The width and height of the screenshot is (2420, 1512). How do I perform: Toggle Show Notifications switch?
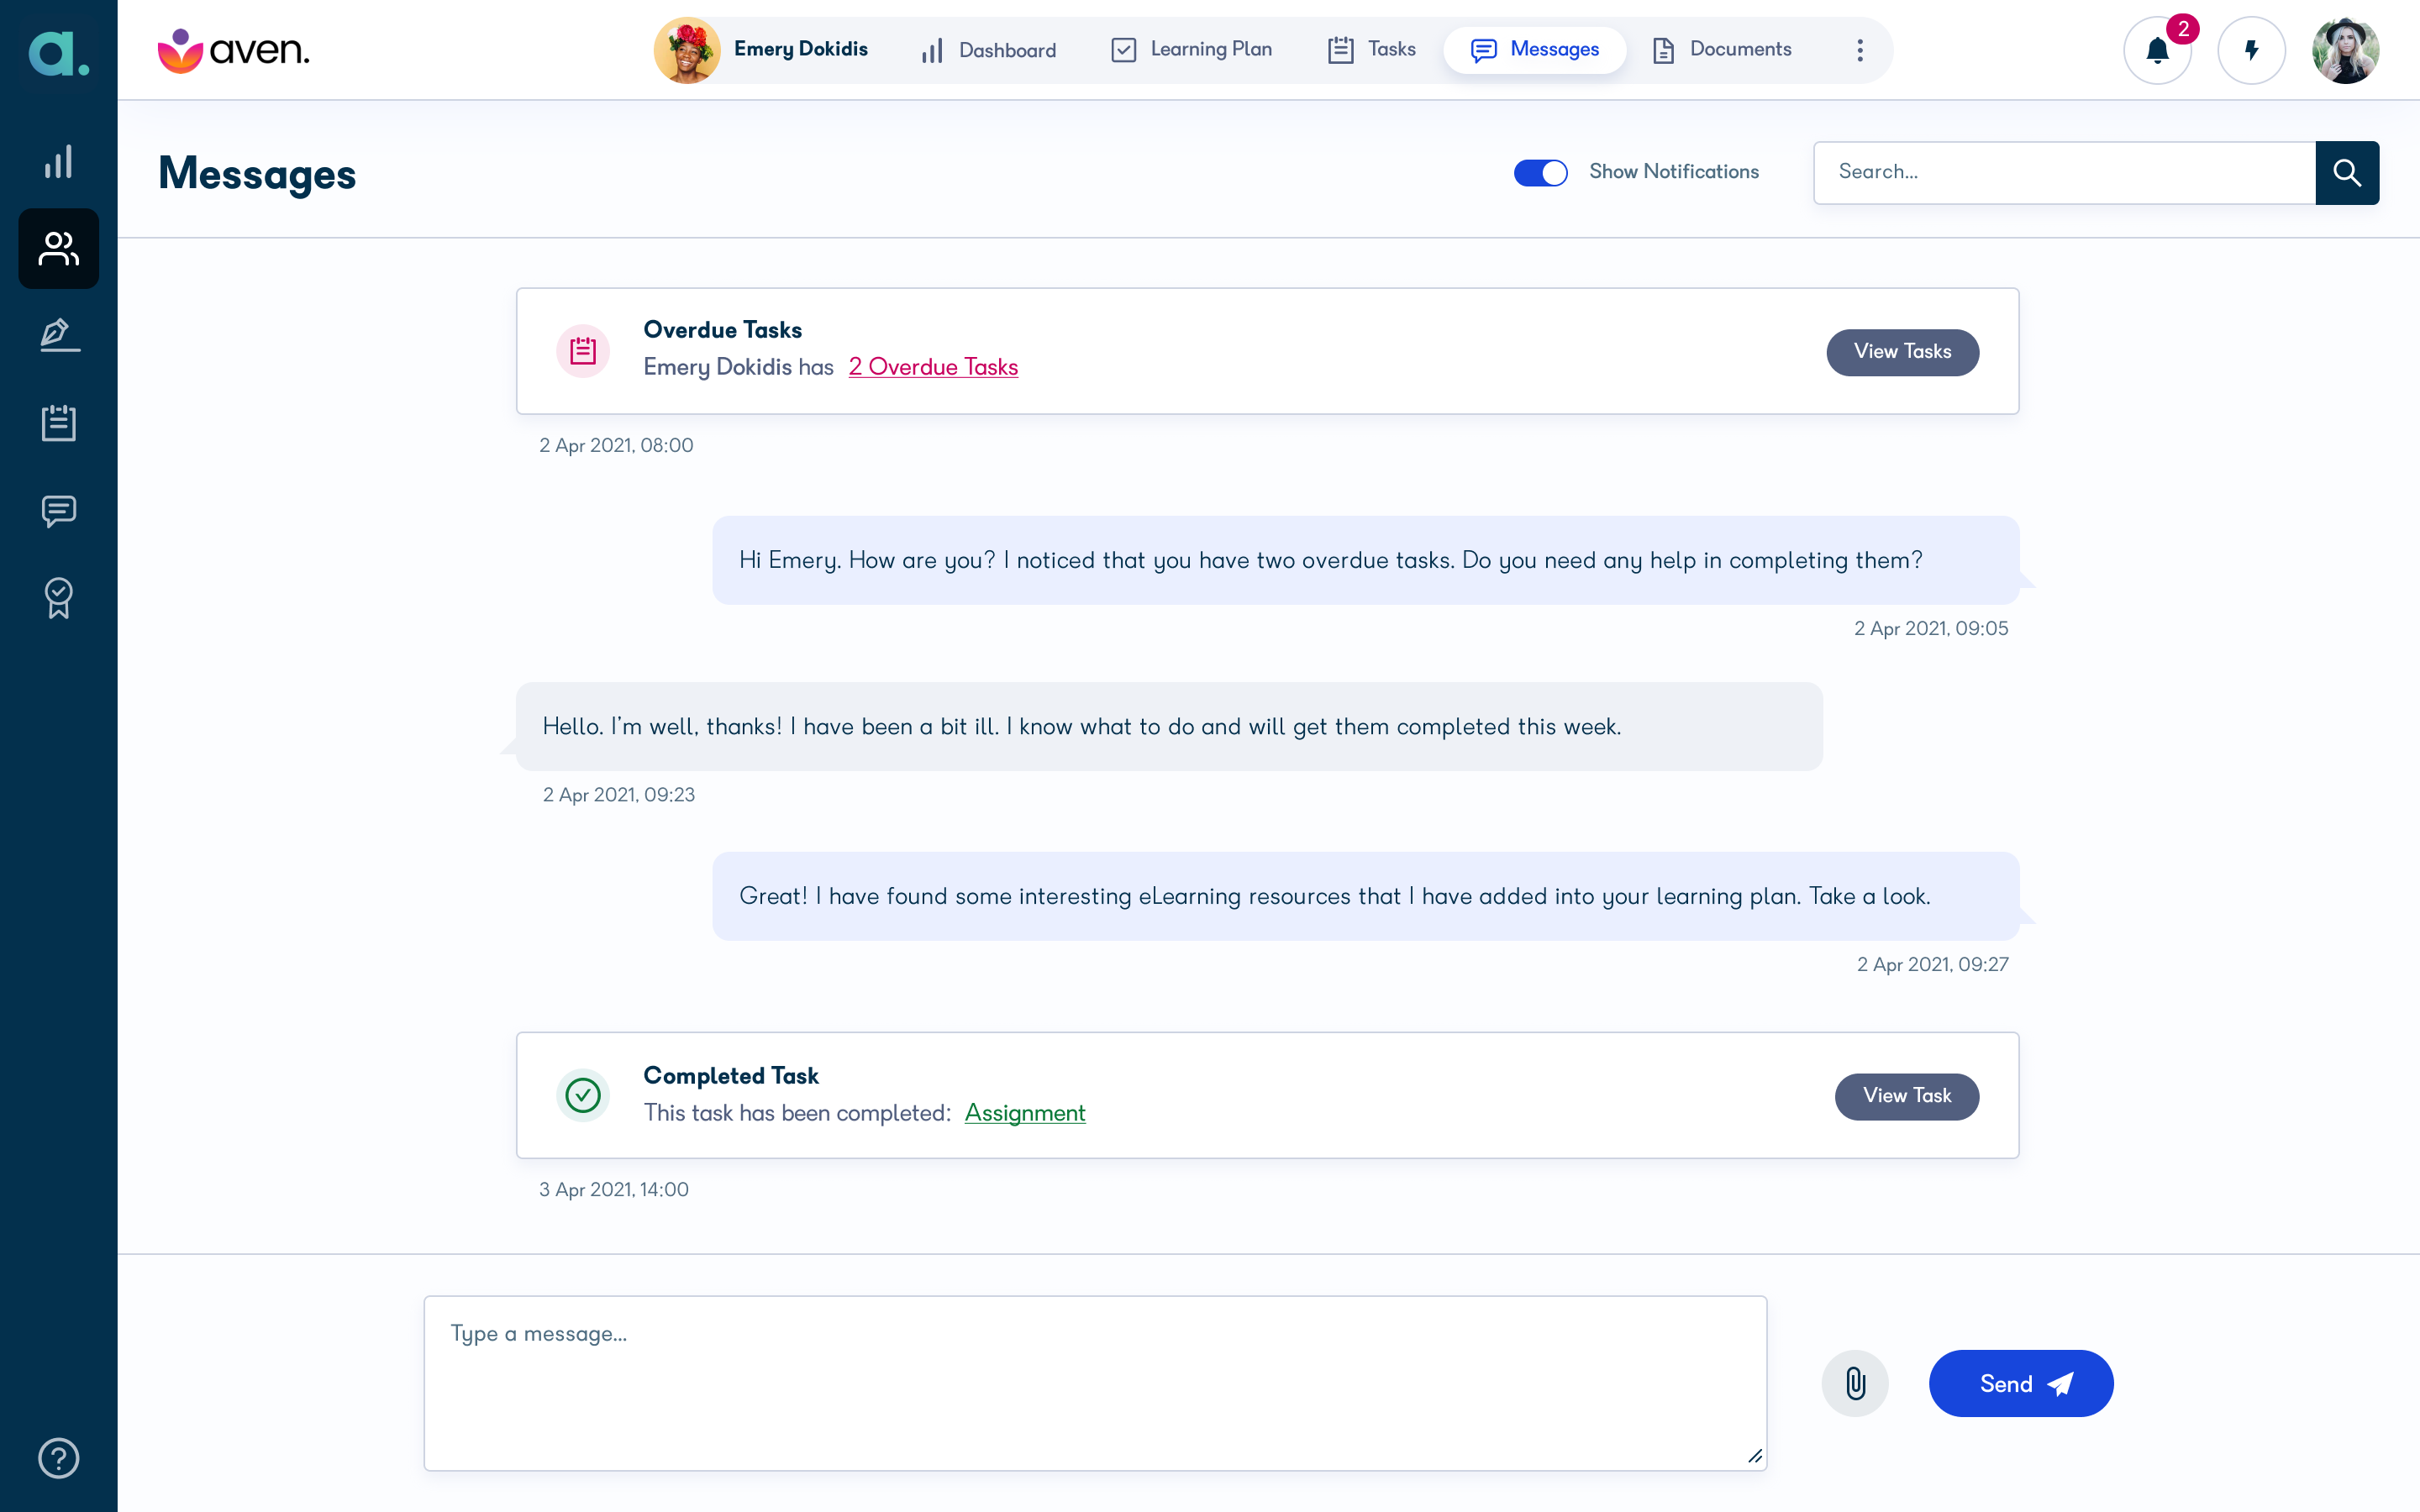pos(1540,173)
